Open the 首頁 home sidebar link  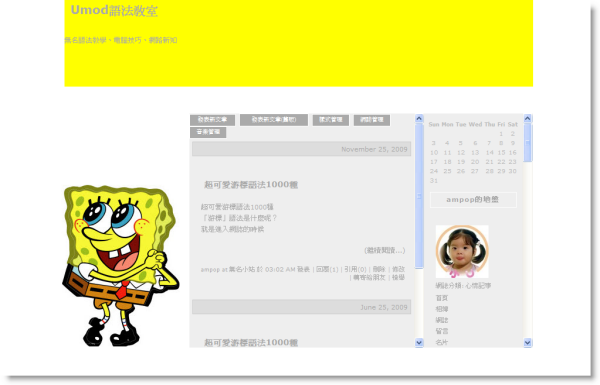pyautogui.click(x=442, y=298)
